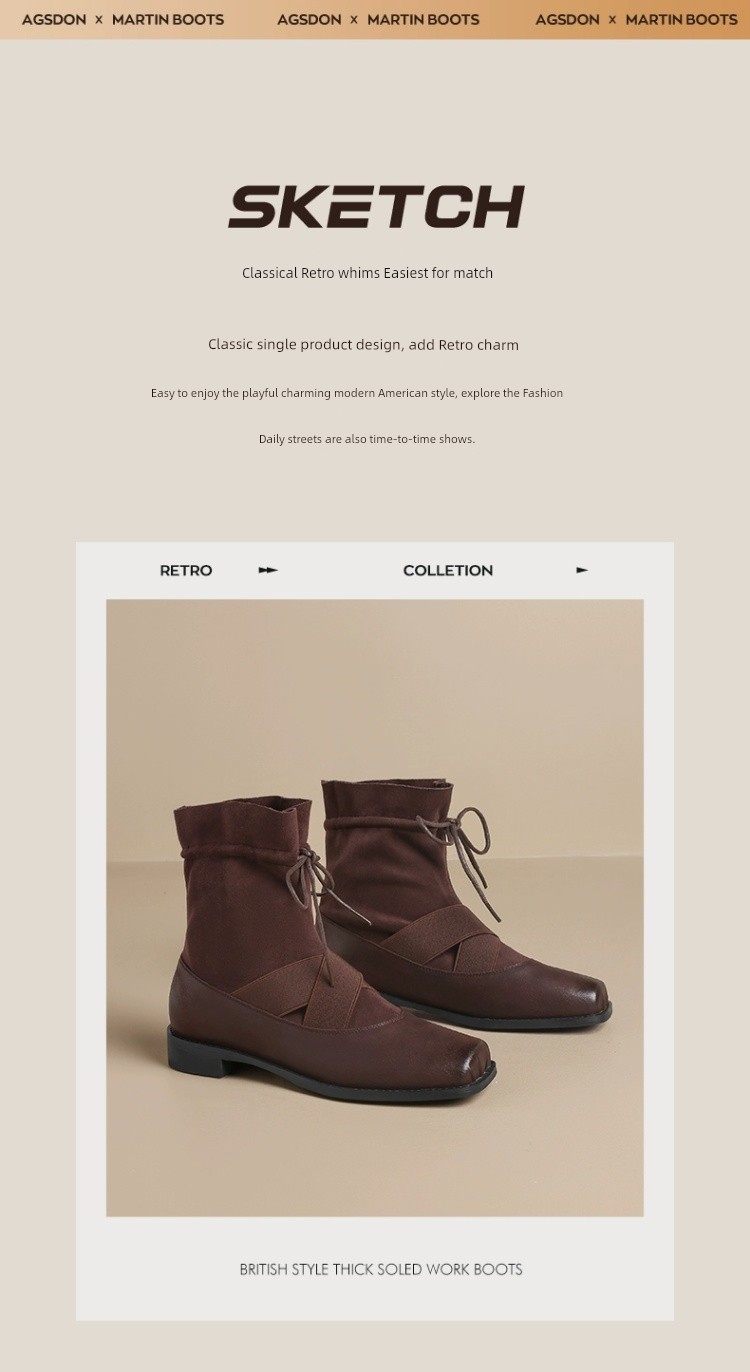Click the x separator in middle banner
The width and height of the screenshot is (750, 1372).
[x=354, y=20]
